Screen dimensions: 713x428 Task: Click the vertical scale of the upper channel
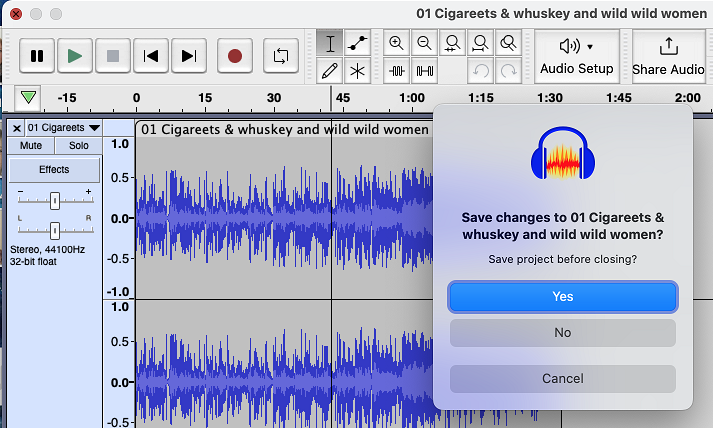coord(119,218)
